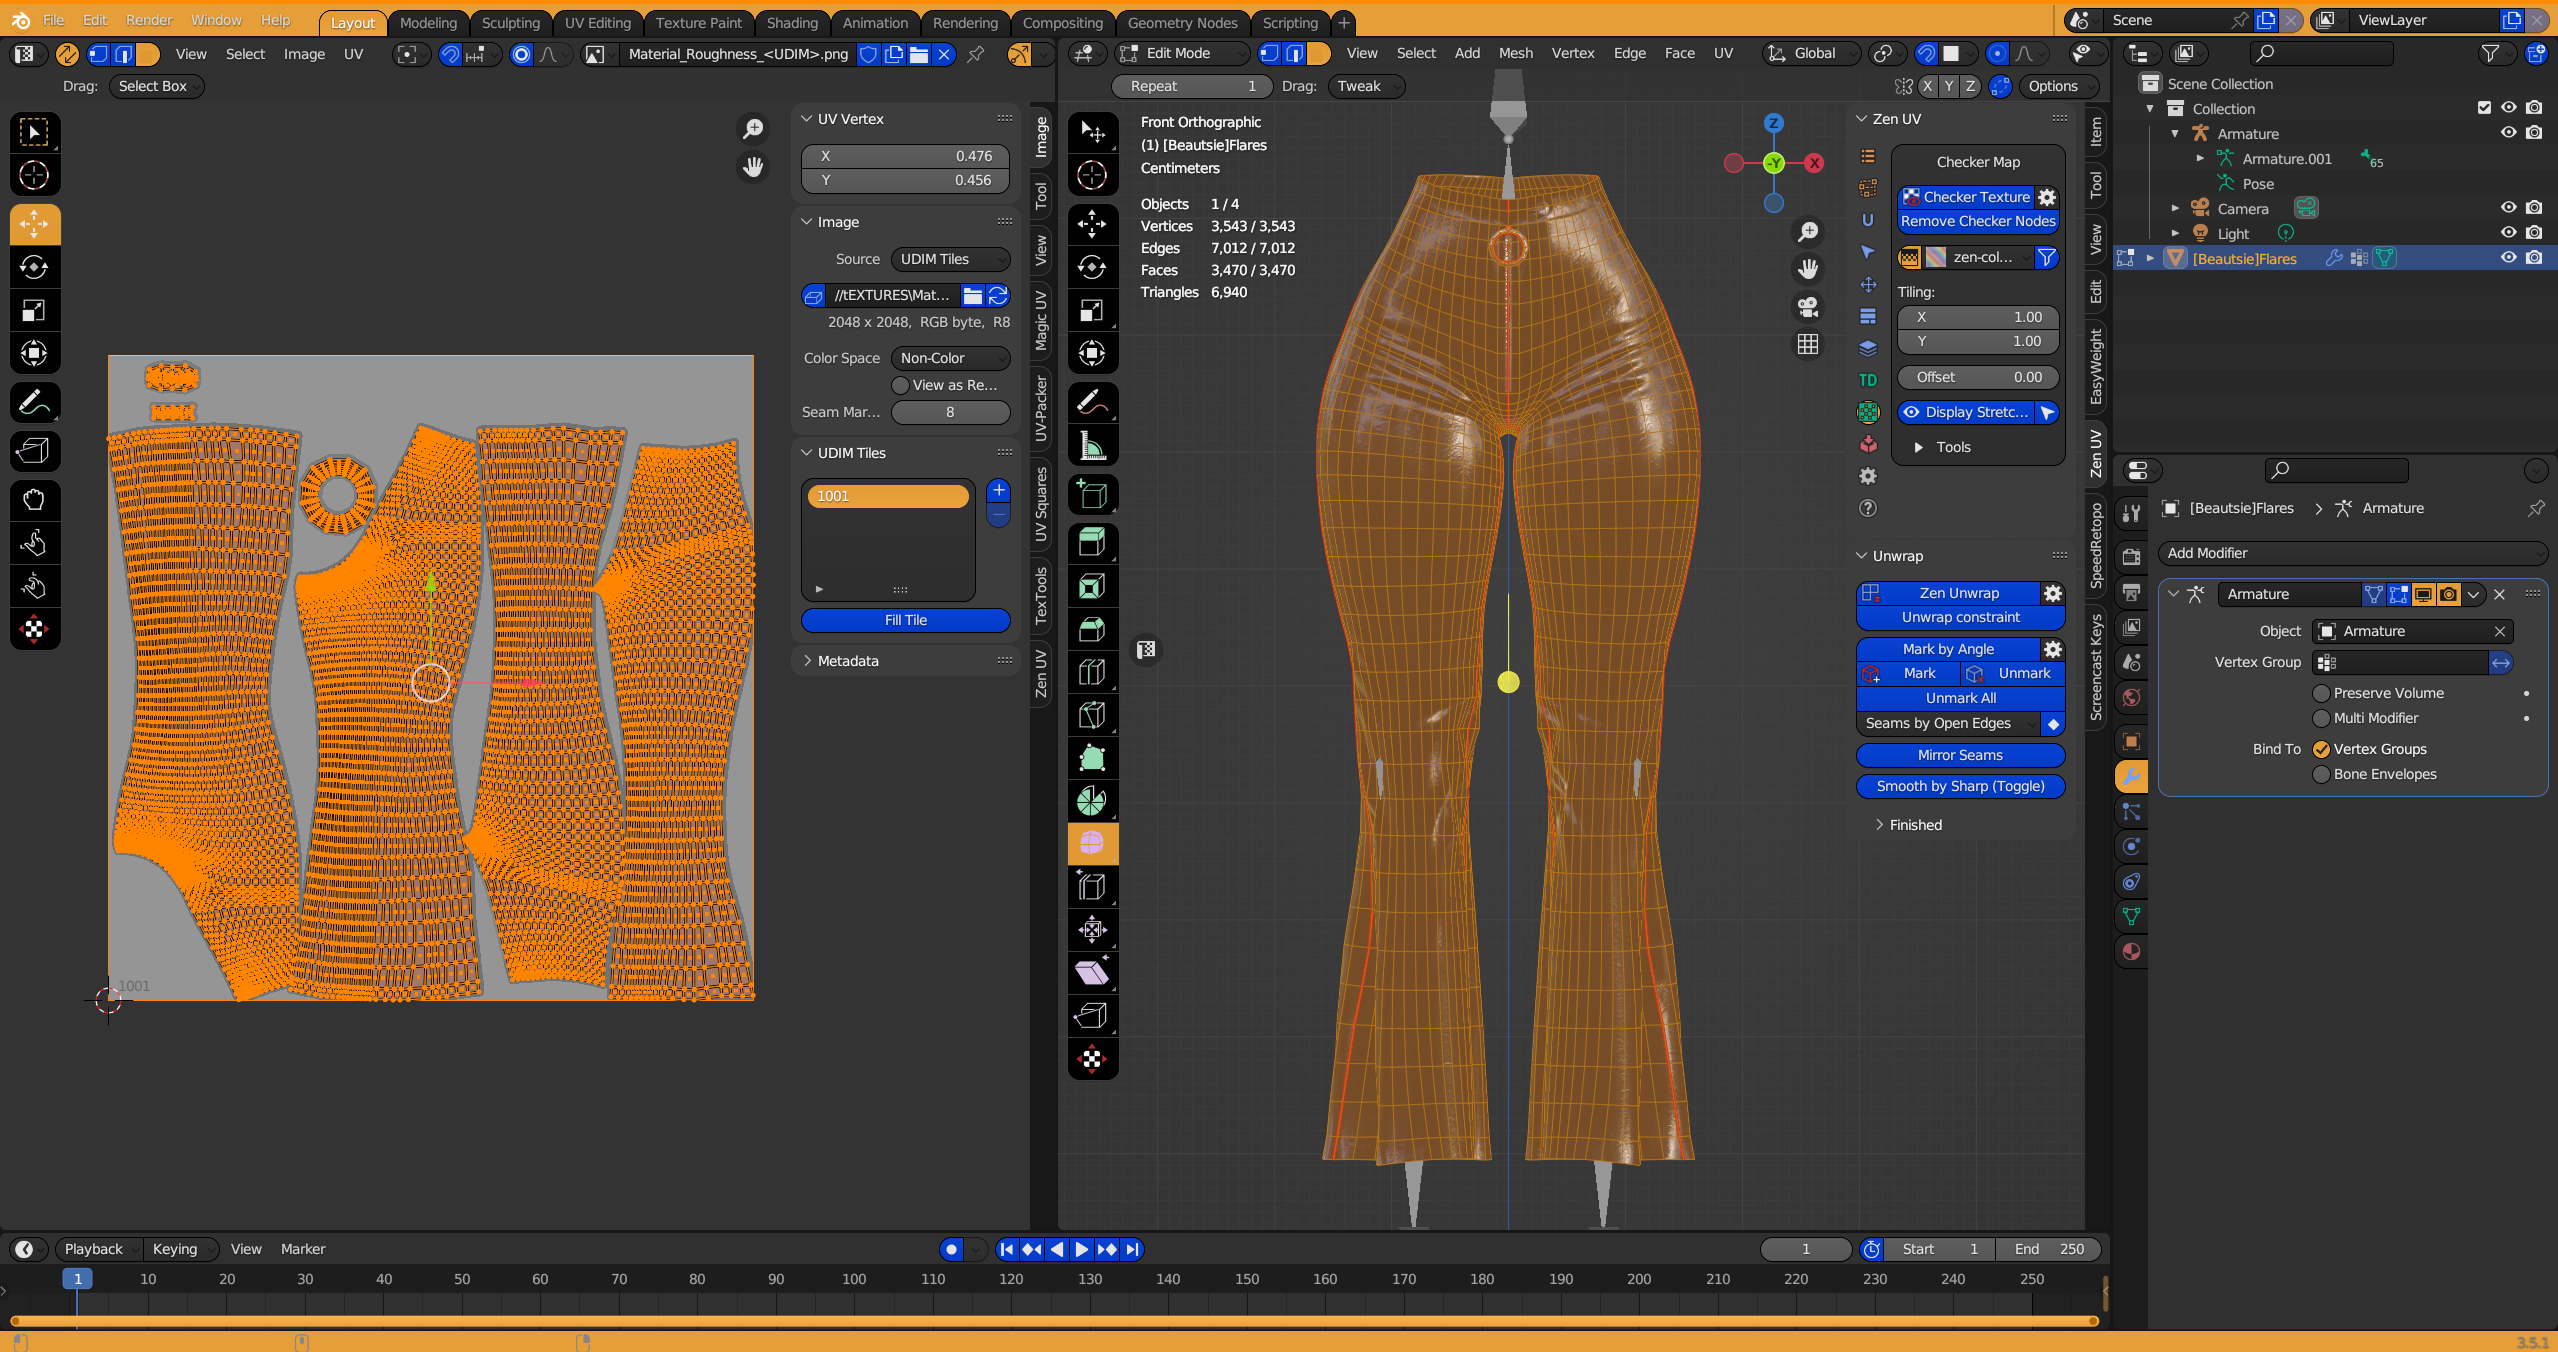This screenshot has height=1352, width=2558.
Task: Click the Fill Tile button
Action: 905,620
